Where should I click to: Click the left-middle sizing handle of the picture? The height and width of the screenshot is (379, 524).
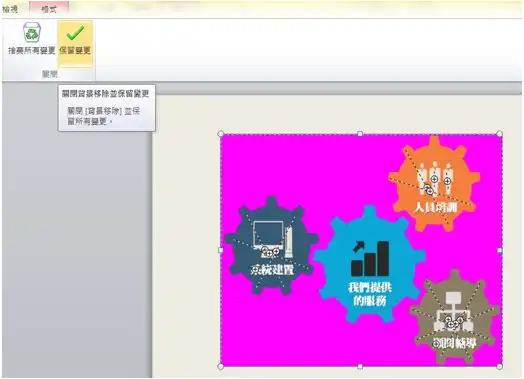point(221,250)
